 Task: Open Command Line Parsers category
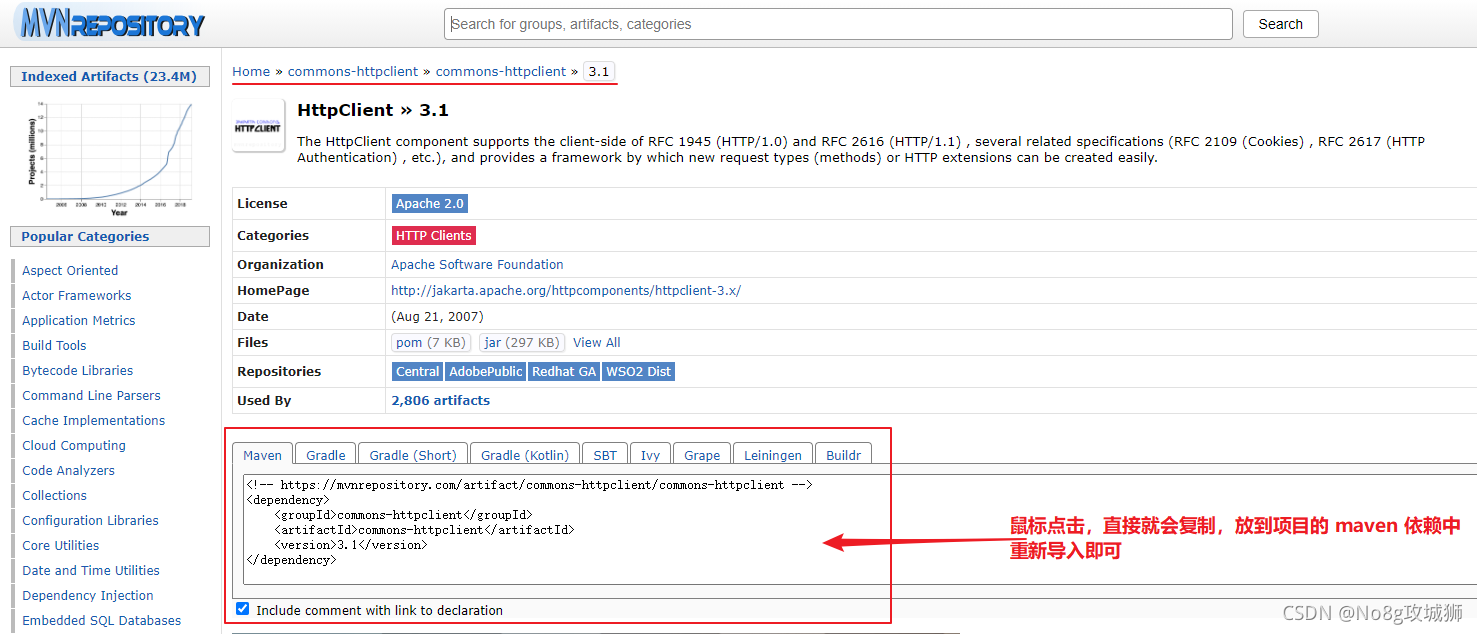point(91,395)
